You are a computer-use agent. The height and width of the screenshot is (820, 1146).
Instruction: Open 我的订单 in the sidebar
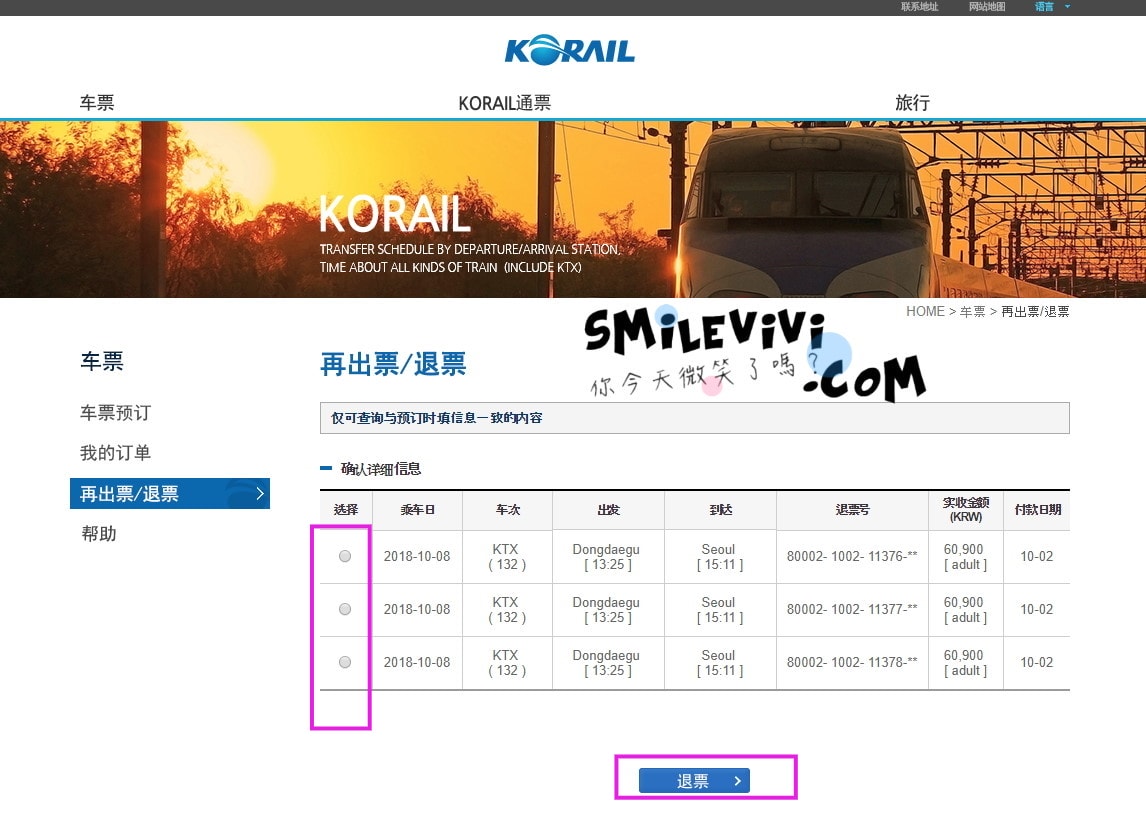pos(115,453)
